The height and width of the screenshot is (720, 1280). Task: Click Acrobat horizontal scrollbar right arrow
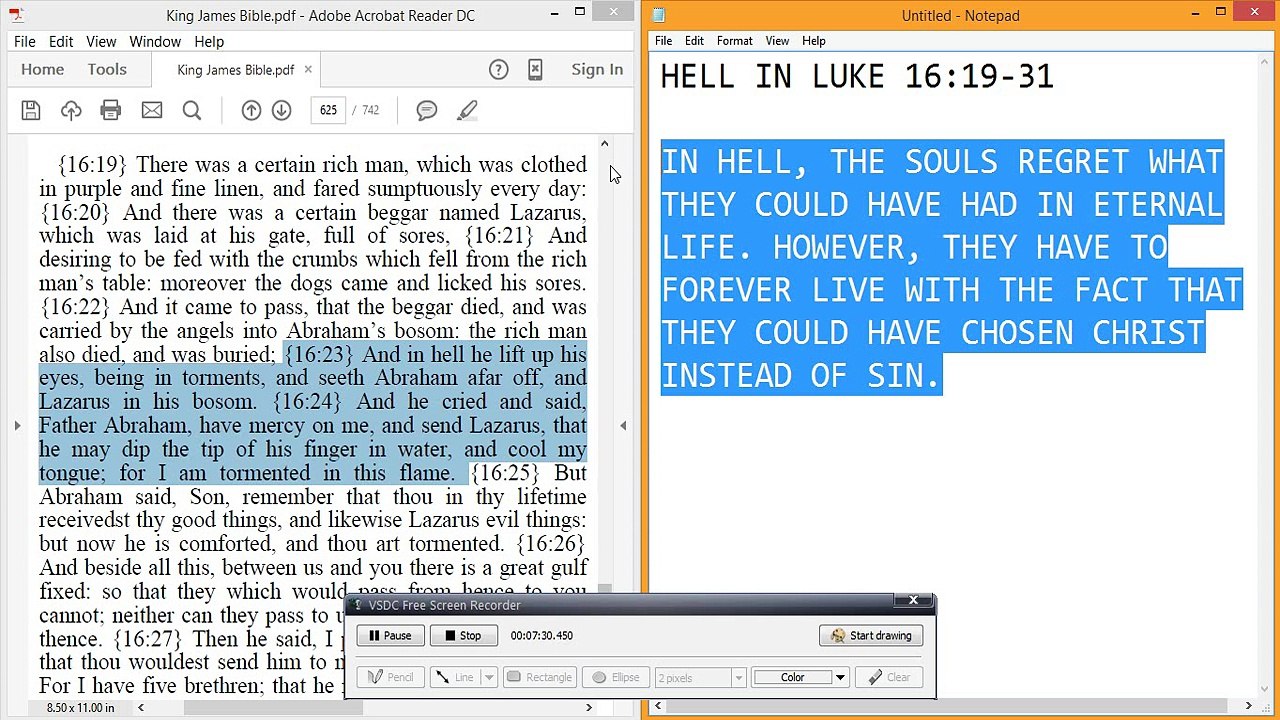pyautogui.click(x=588, y=707)
